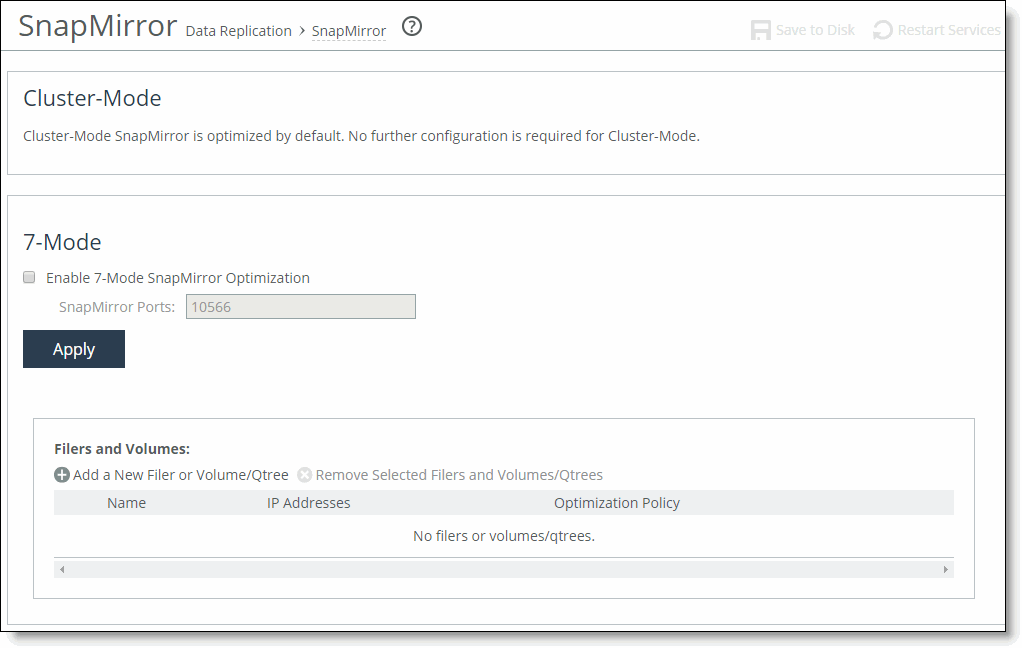The width and height of the screenshot is (1022, 648).
Task: Click the Cluster-Mode heading
Action: 92,98
